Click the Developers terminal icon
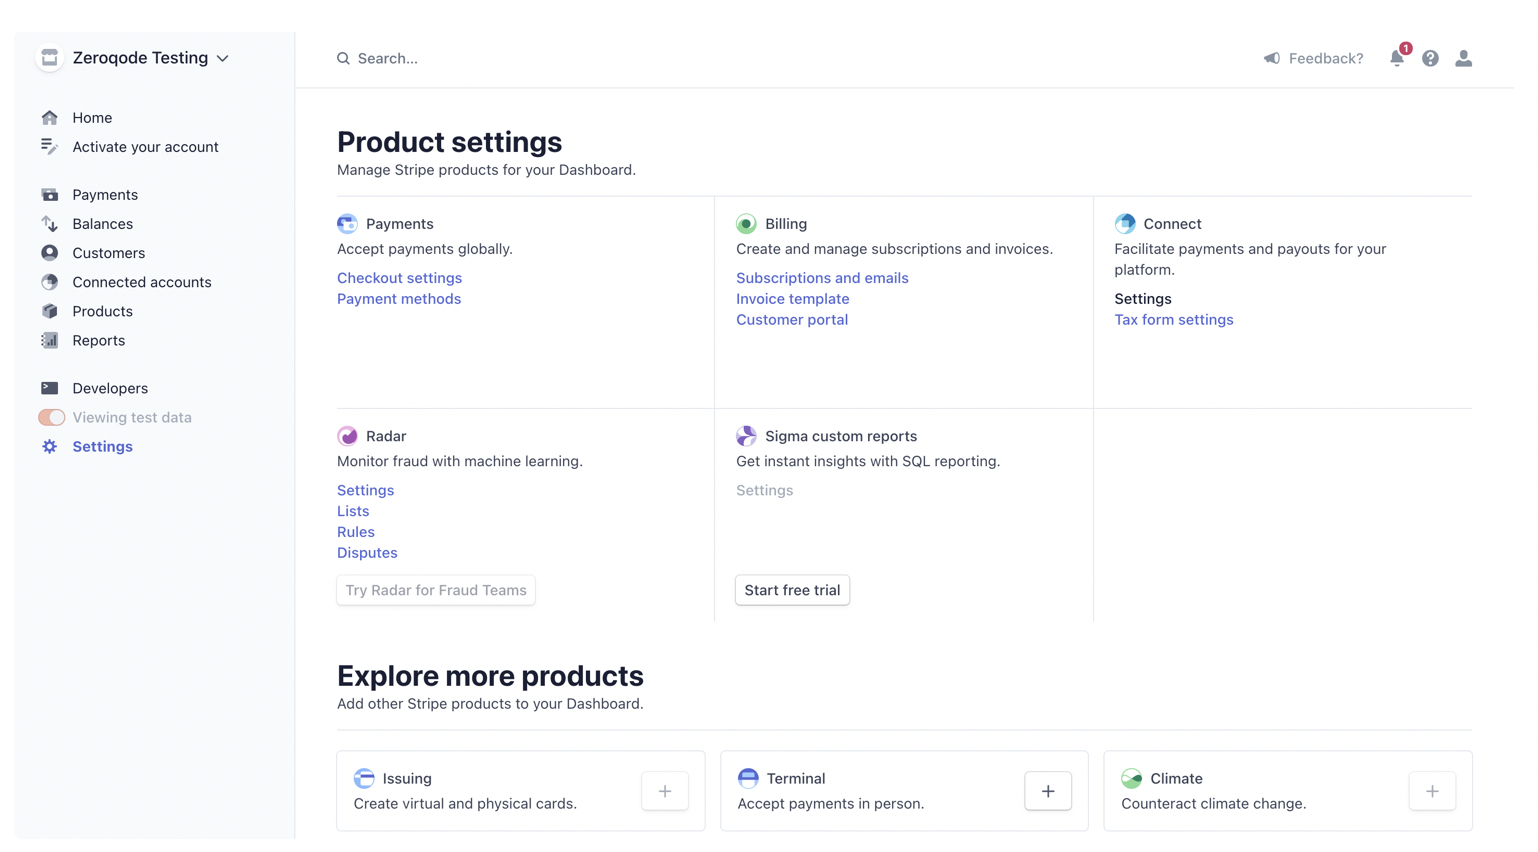The image size is (1538, 852). [x=49, y=388]
